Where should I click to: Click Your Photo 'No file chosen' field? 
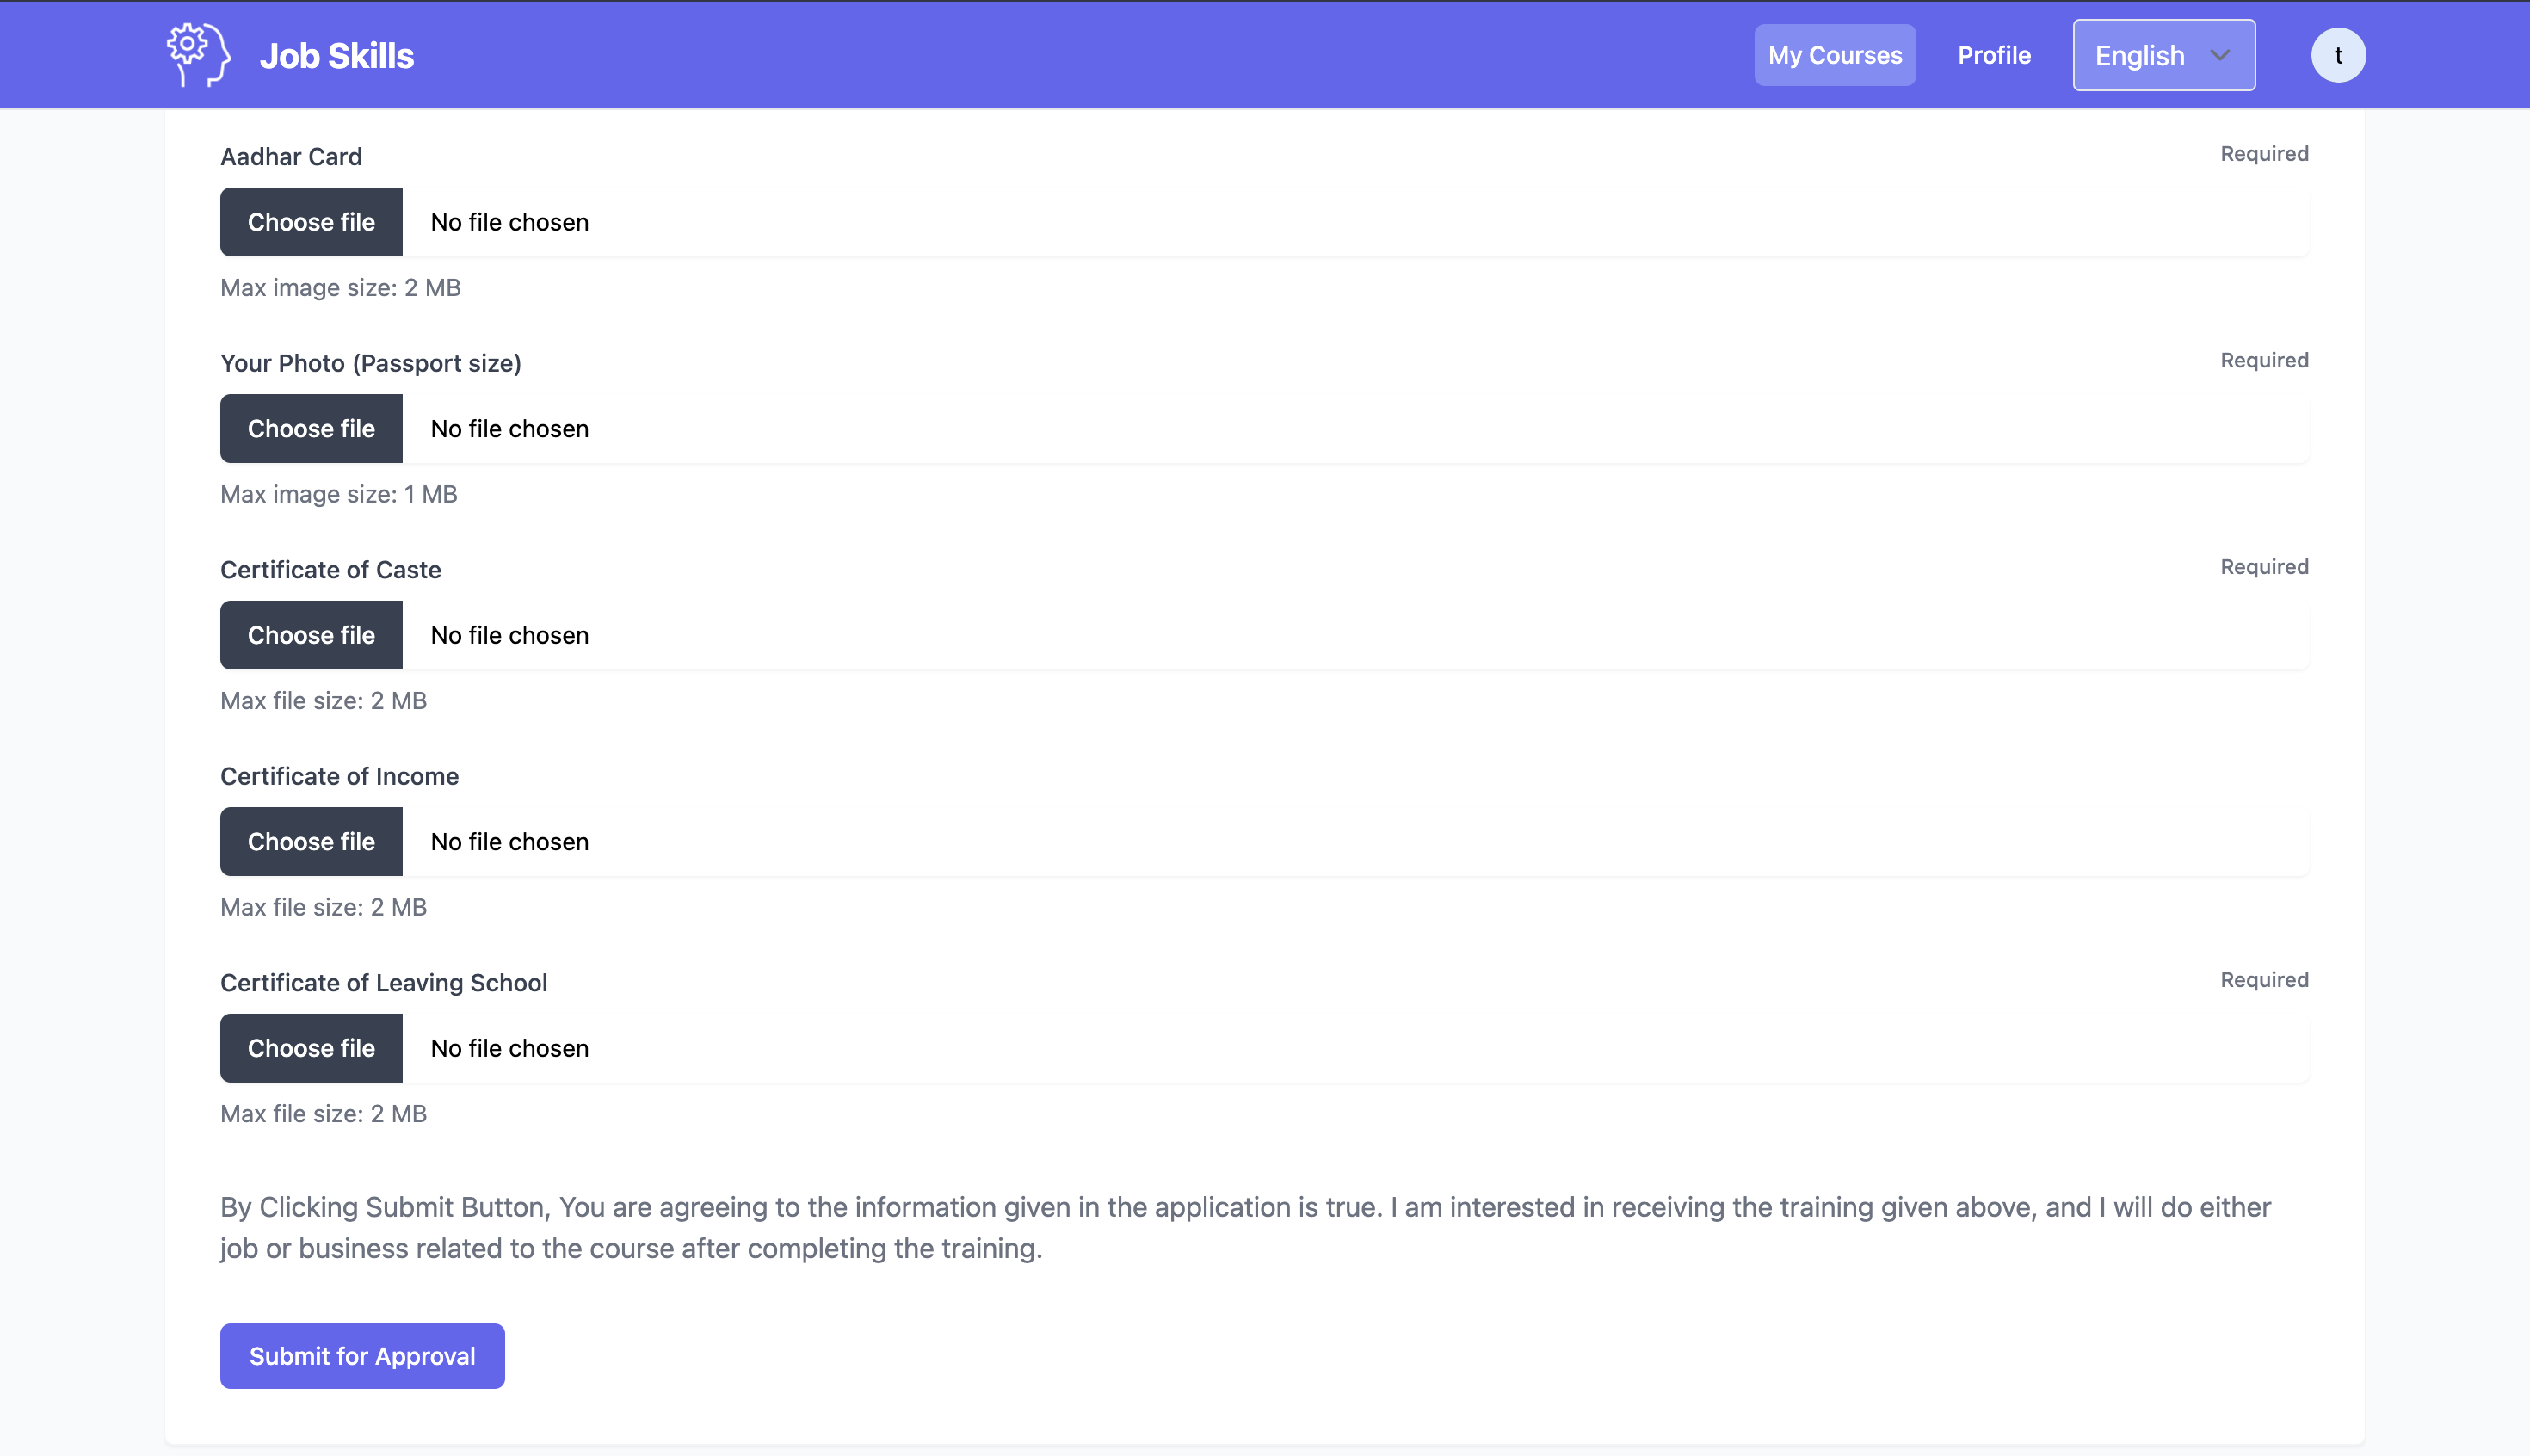point(509,428)
